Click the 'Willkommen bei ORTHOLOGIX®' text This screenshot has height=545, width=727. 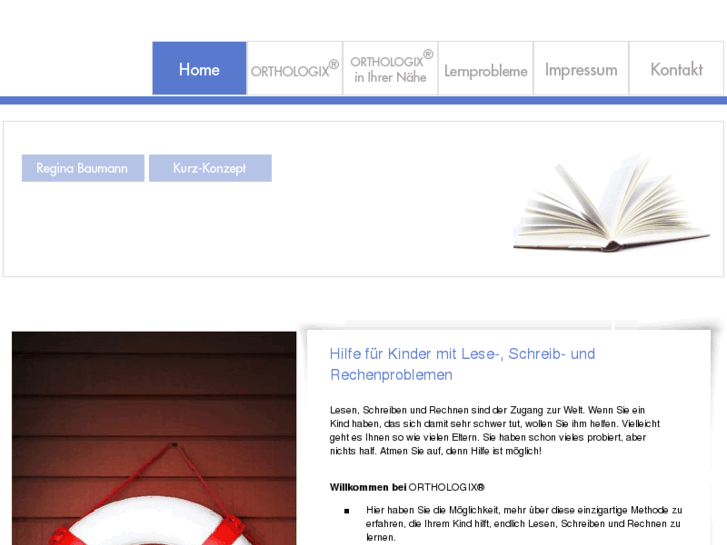[x=407, y=487]
